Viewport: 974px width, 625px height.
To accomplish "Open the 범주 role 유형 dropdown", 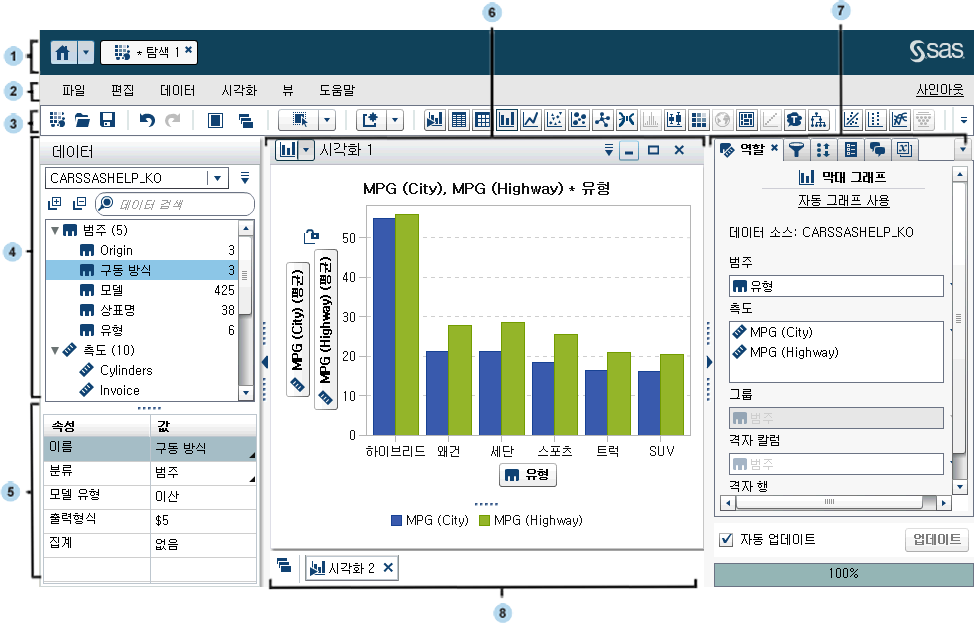I will [838, 286].
